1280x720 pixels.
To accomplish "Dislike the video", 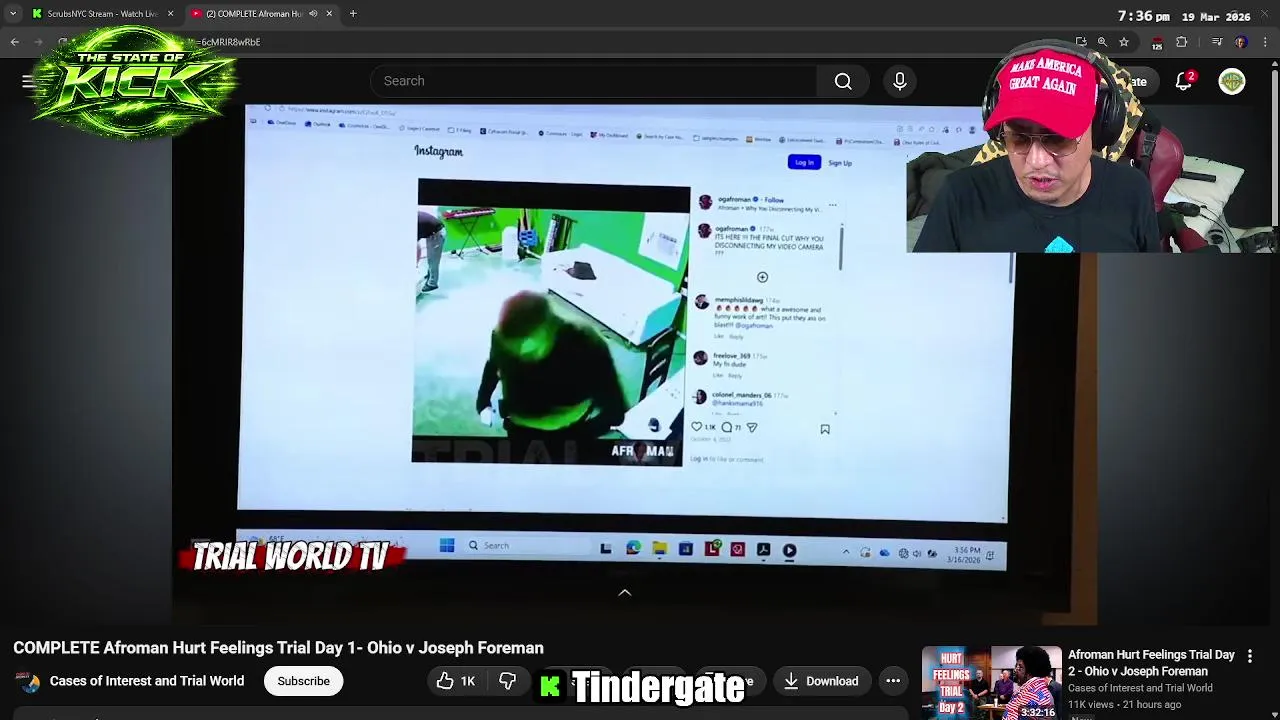I will coord(508,681).
